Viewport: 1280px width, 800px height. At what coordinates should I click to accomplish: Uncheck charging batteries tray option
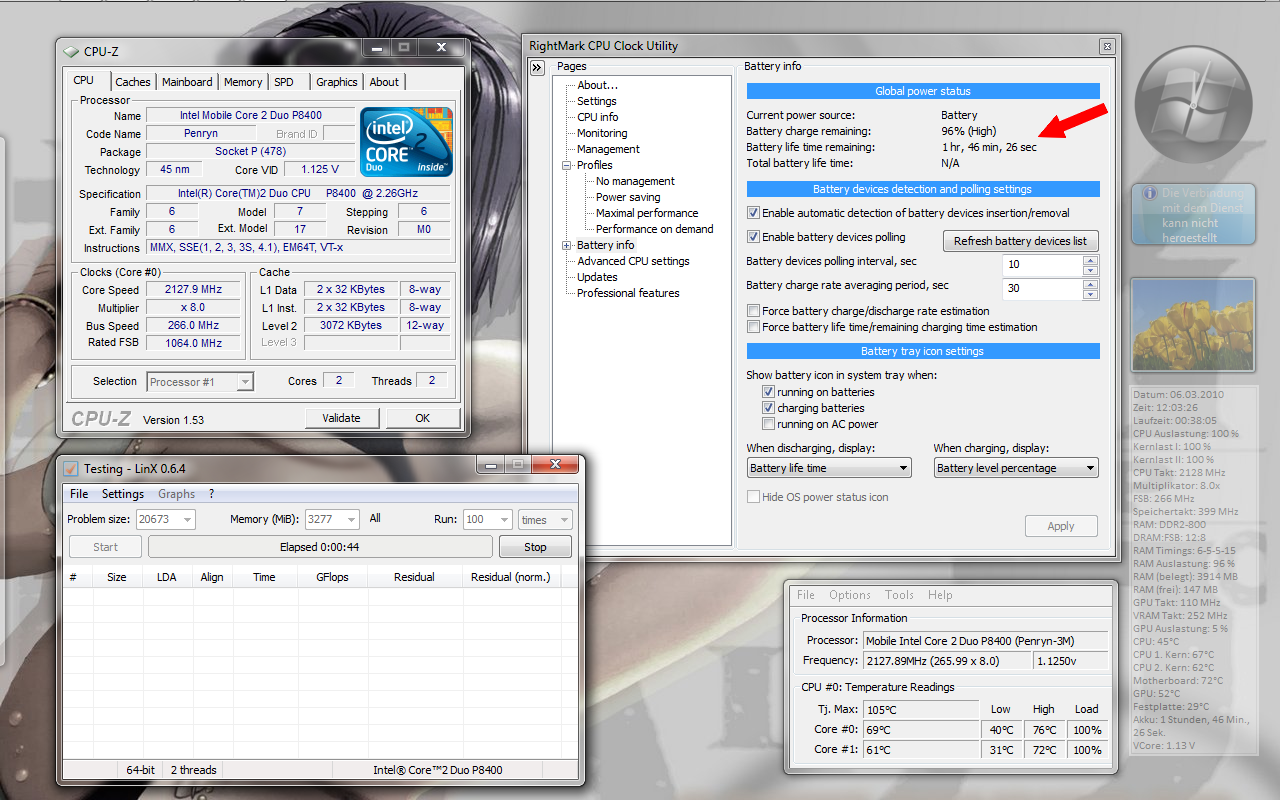[x=768, y=408]
